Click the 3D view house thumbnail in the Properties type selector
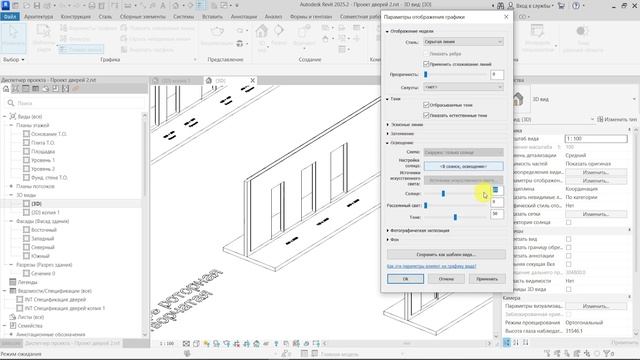The width and height of the screenshot is (640, 360). [518, 99]
